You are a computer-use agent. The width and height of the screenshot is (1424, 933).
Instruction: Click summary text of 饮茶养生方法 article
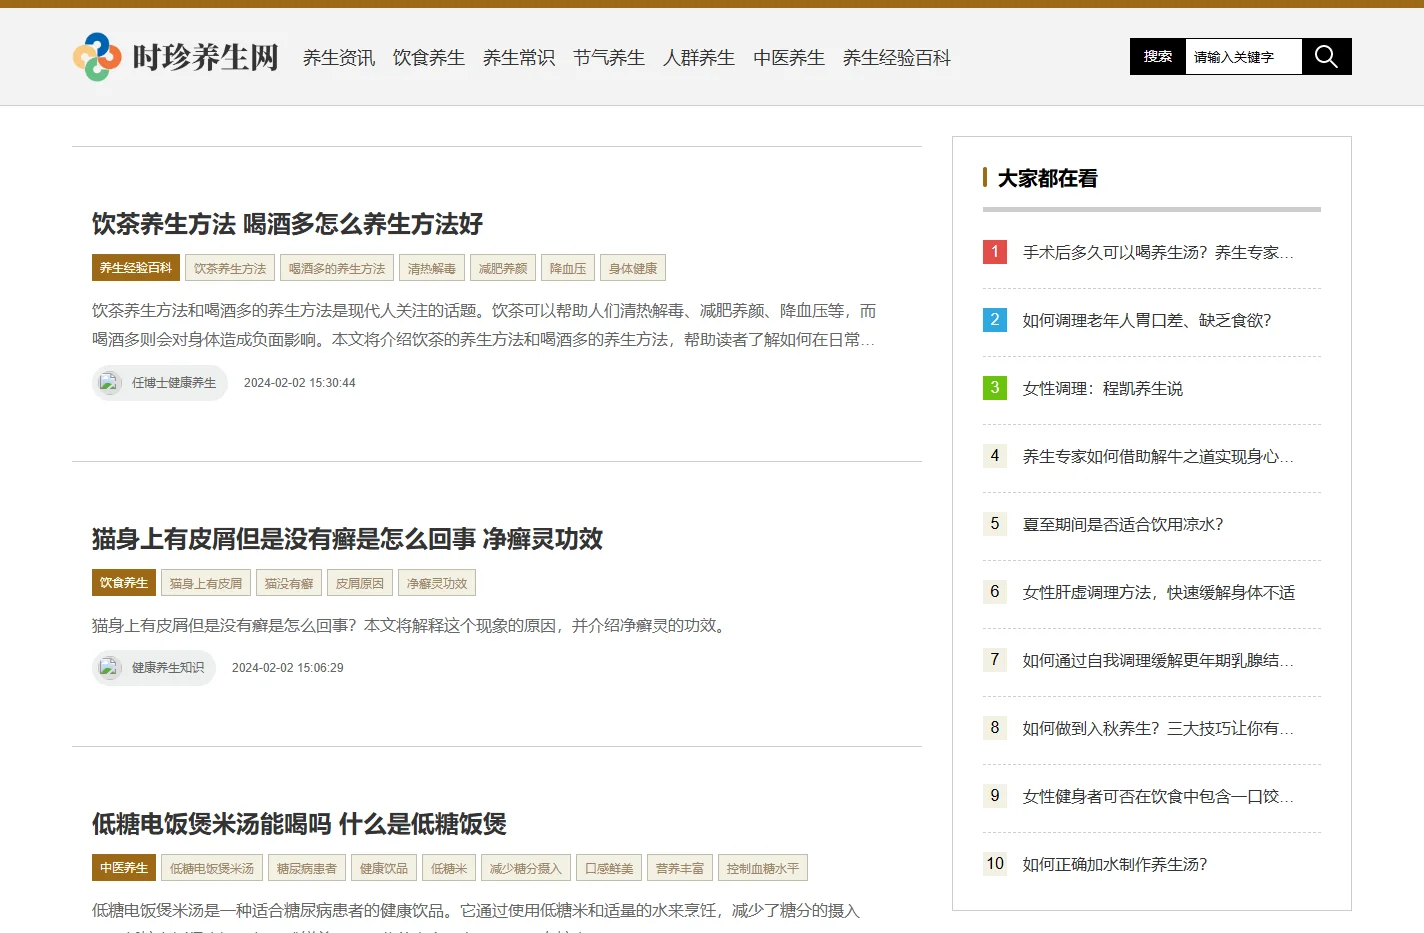(484, 326)
